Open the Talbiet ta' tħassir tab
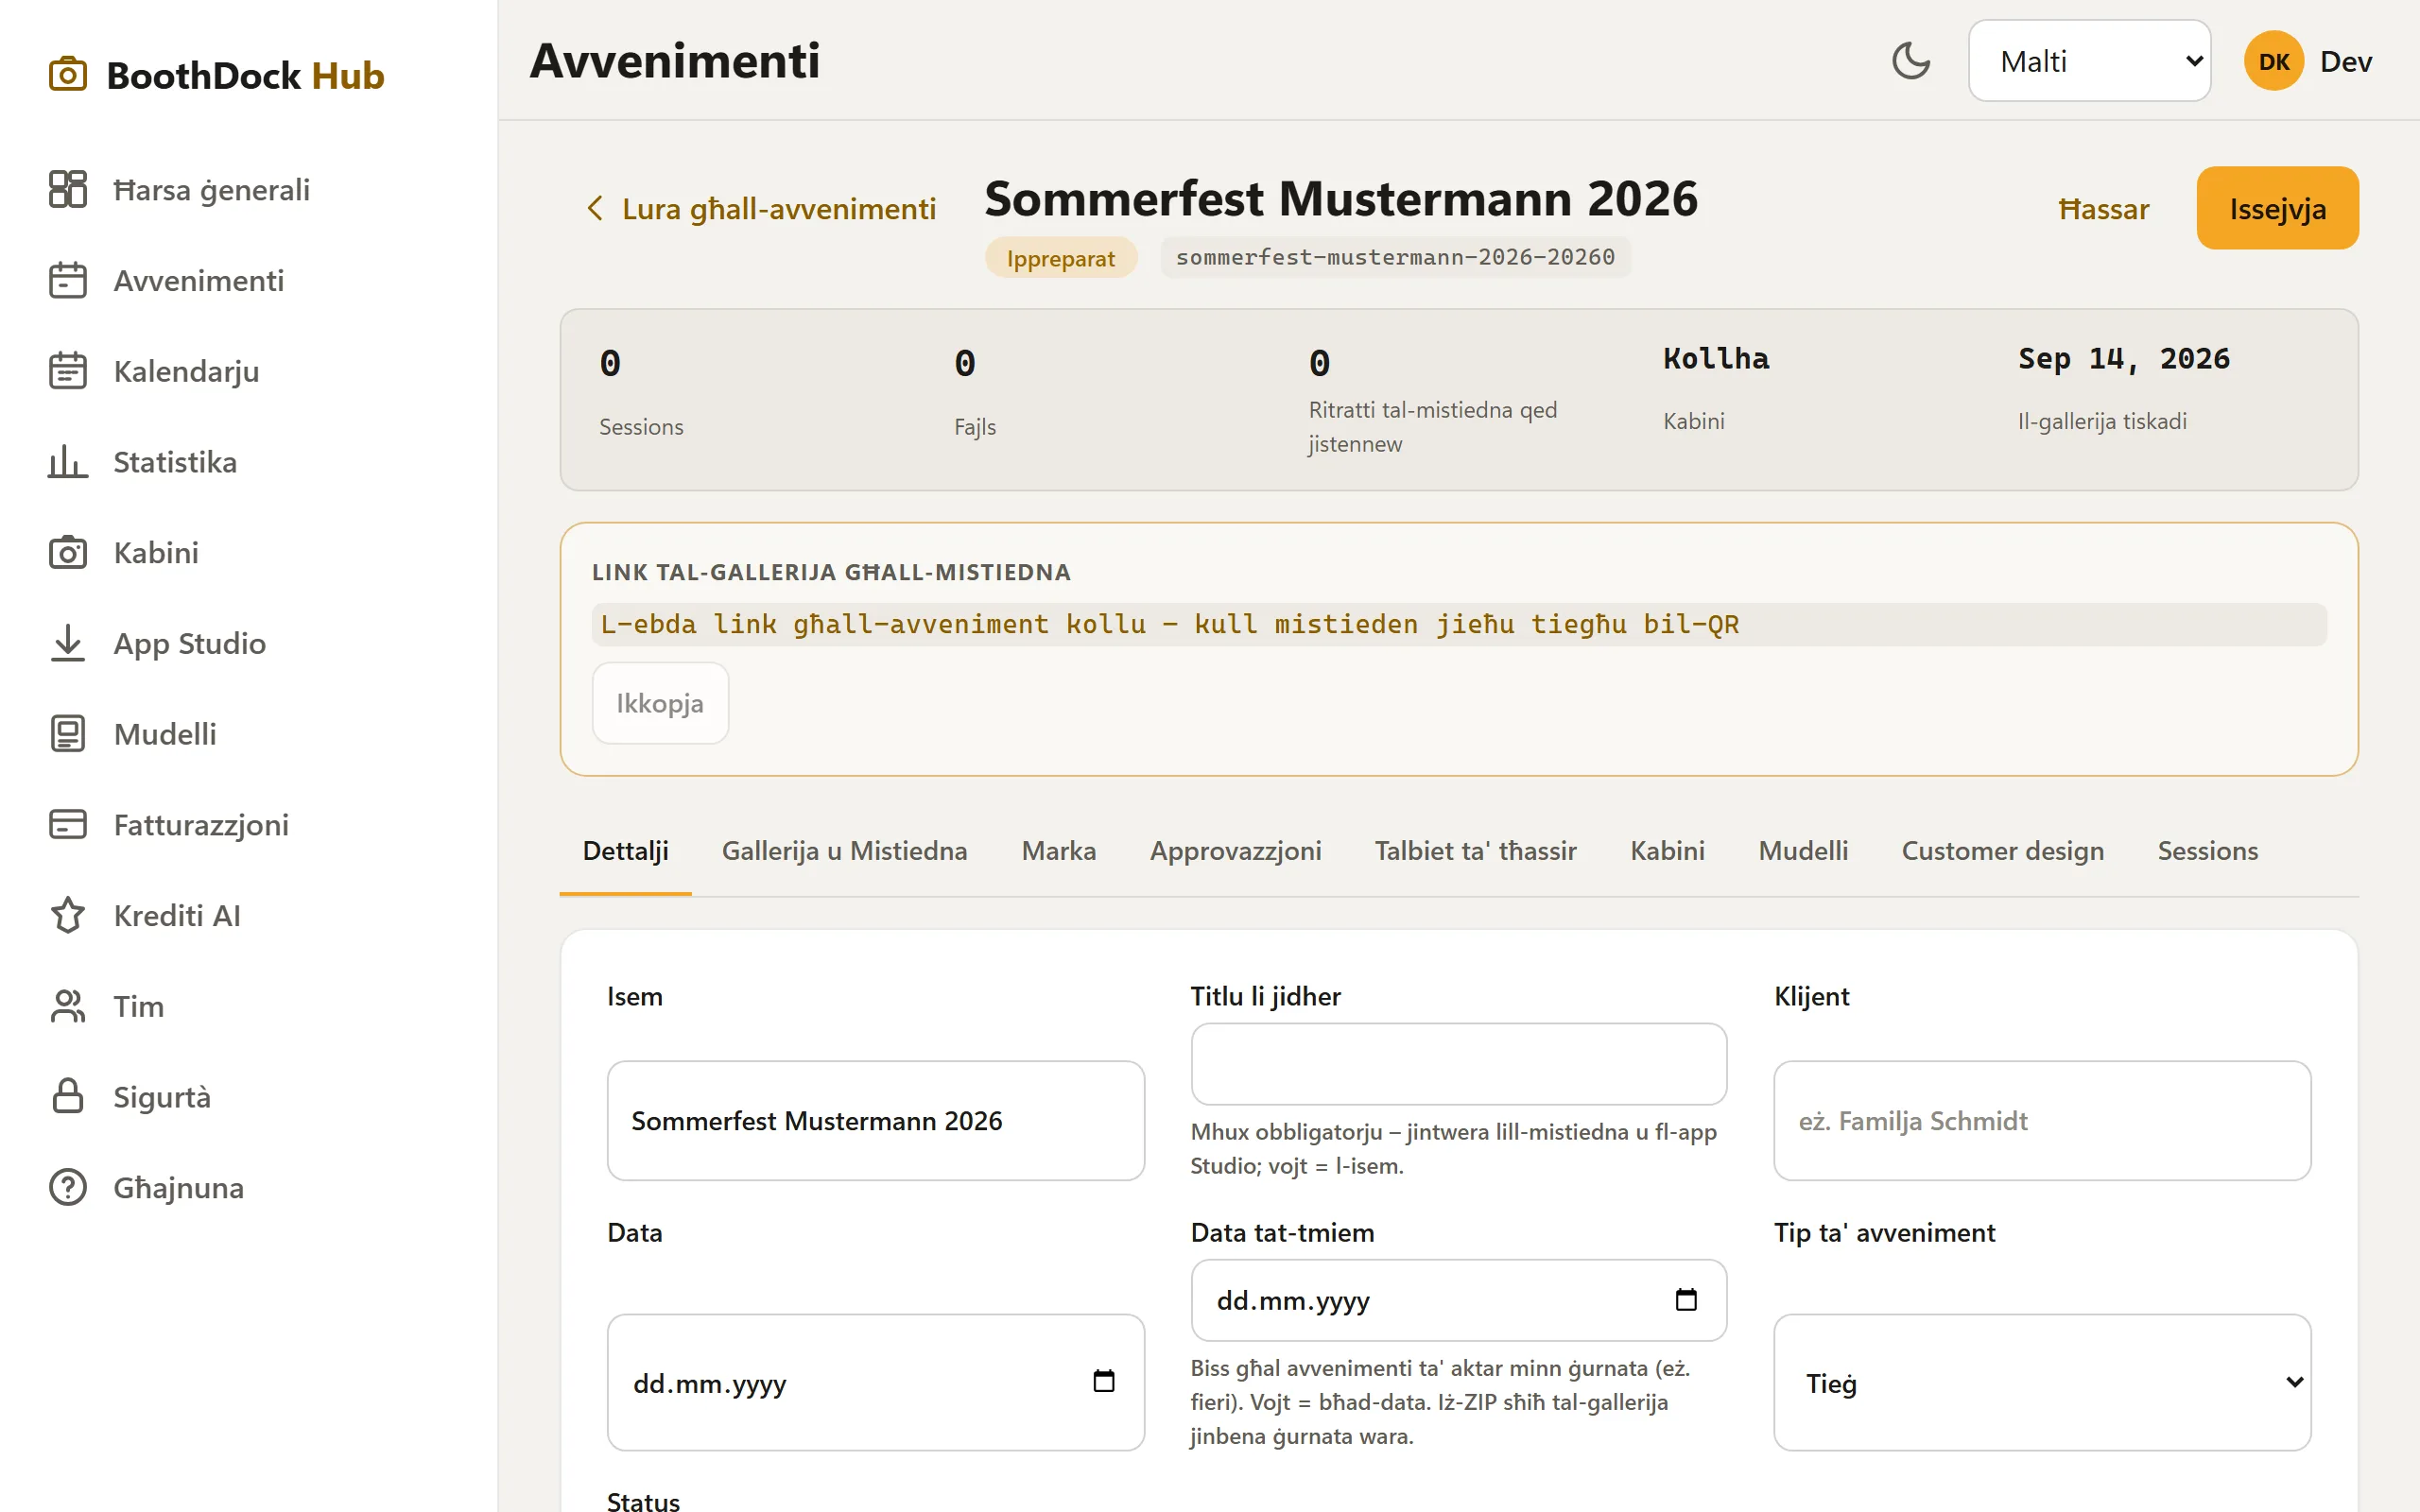Screen dimensions: 2420x1512 pyautogui.click(x=1475, y=851)
